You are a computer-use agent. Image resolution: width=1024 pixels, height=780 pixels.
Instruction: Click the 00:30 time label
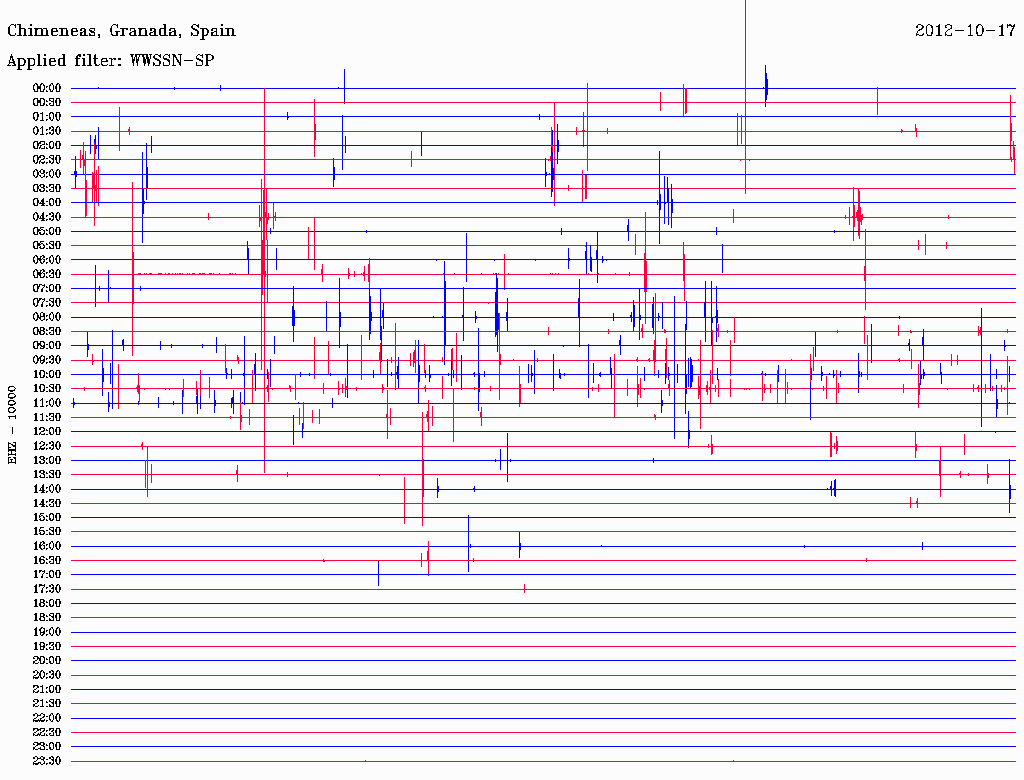(47, 102)
